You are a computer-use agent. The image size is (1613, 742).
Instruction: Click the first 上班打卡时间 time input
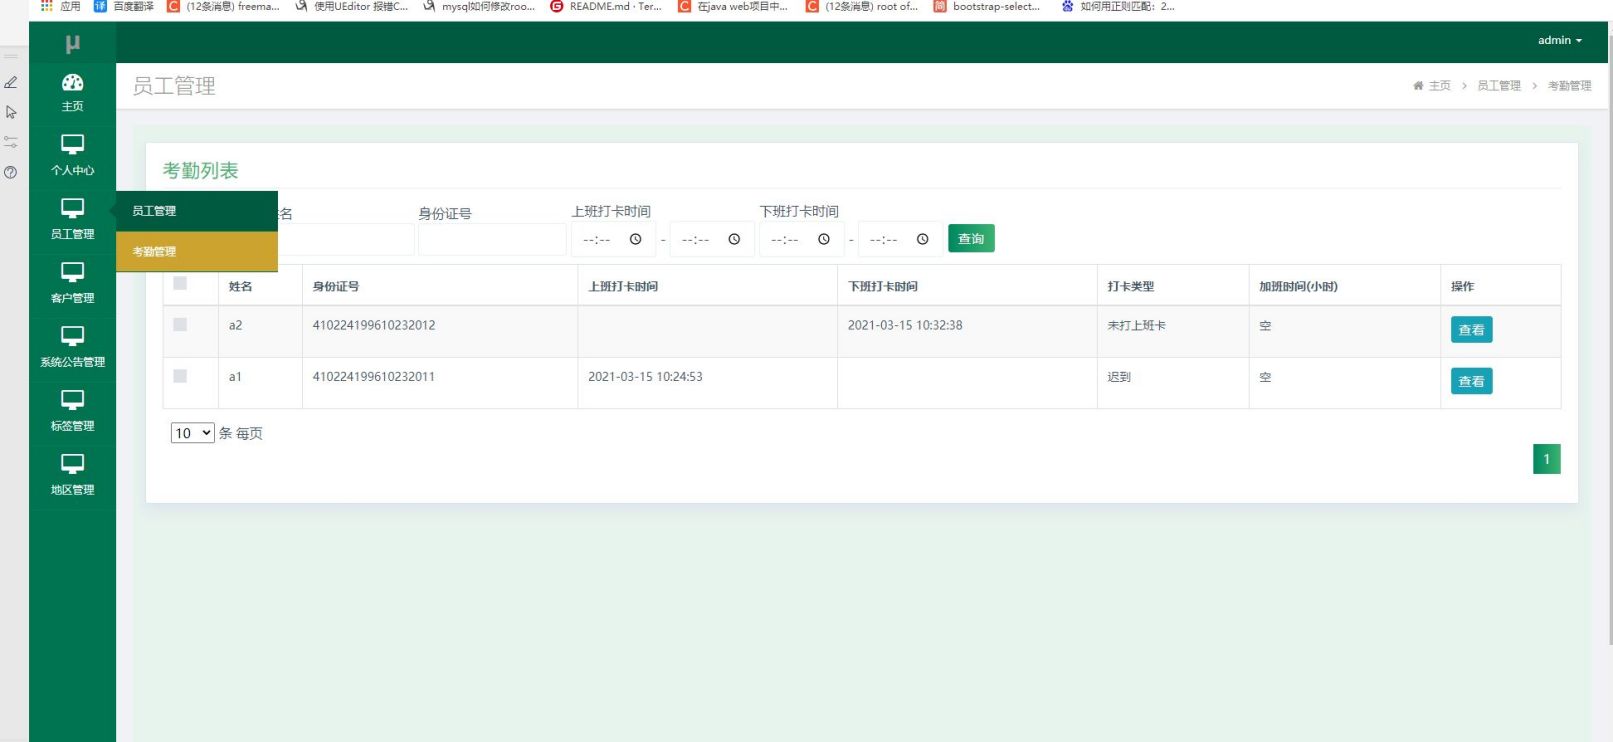613,239
